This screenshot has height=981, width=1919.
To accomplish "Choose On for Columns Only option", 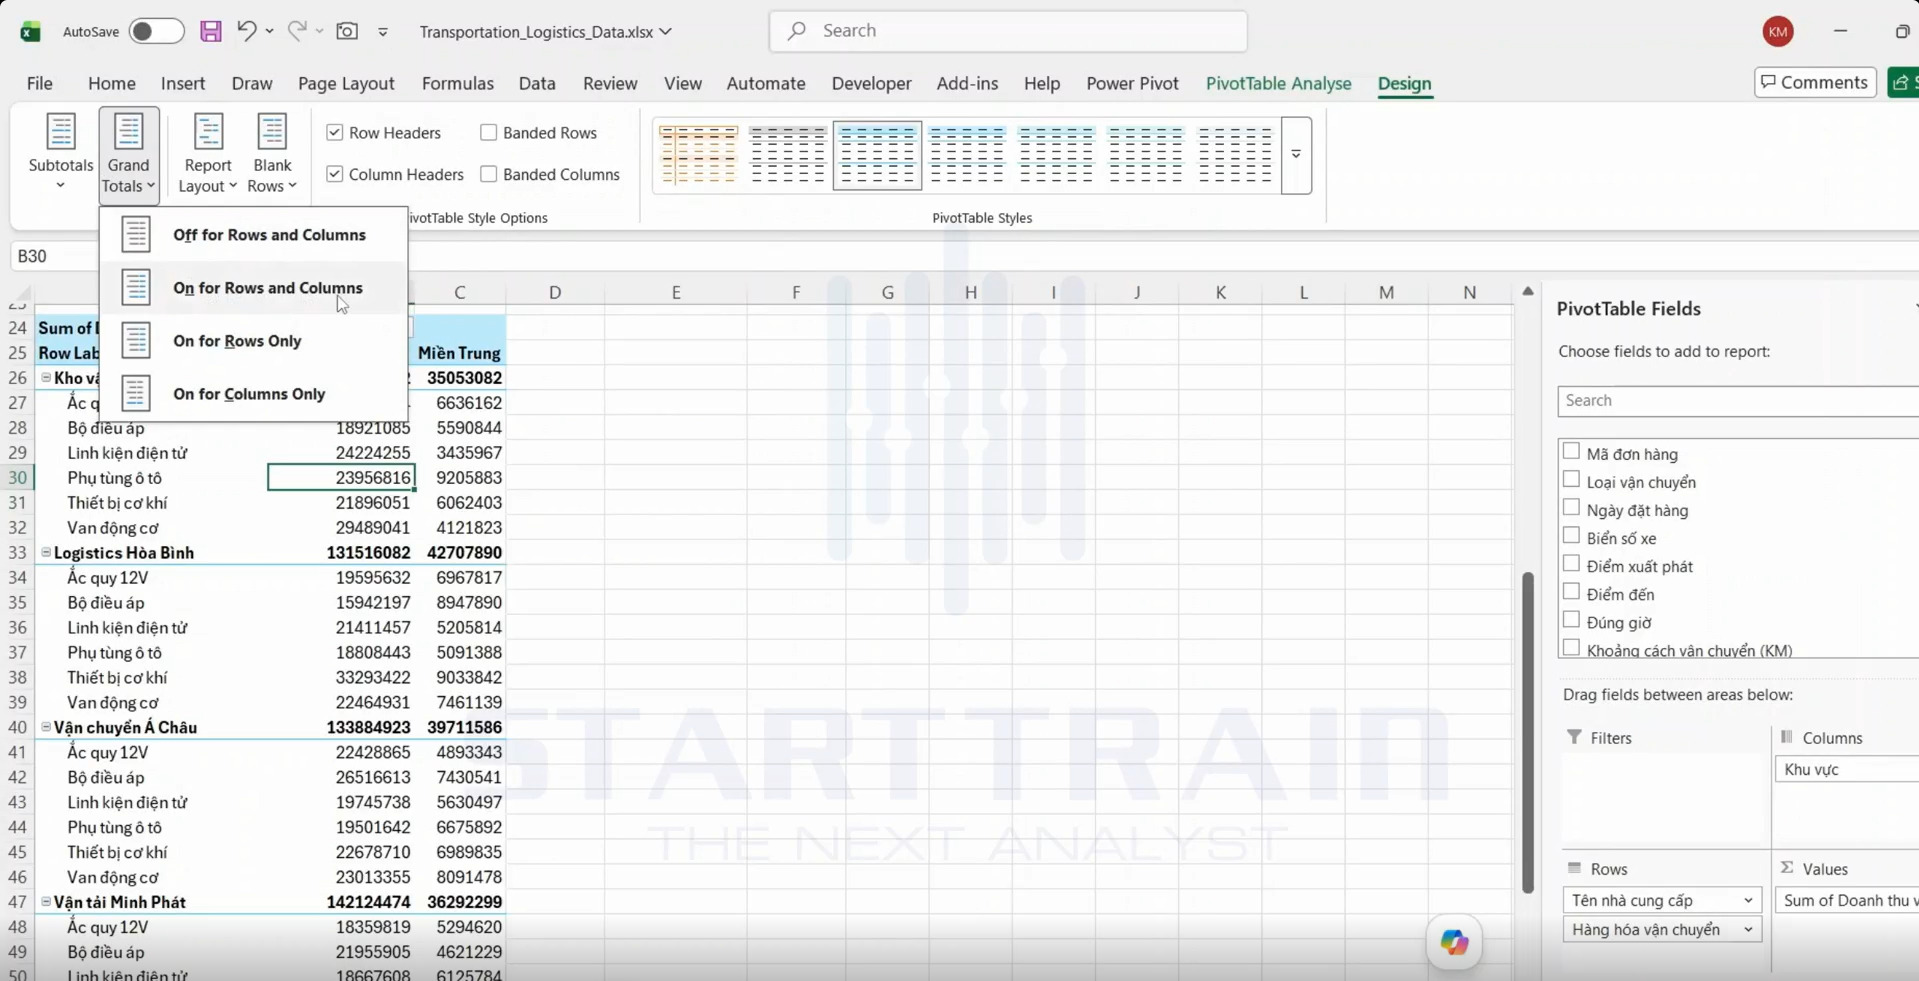I will point(253,394).
